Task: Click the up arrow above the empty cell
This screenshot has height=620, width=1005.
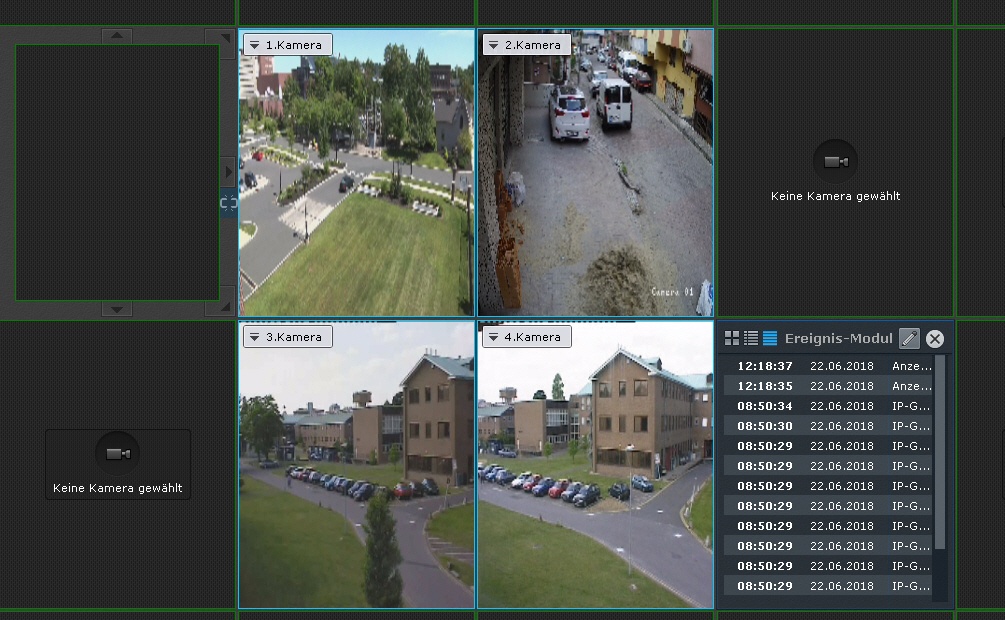Action: pos(117,36)
